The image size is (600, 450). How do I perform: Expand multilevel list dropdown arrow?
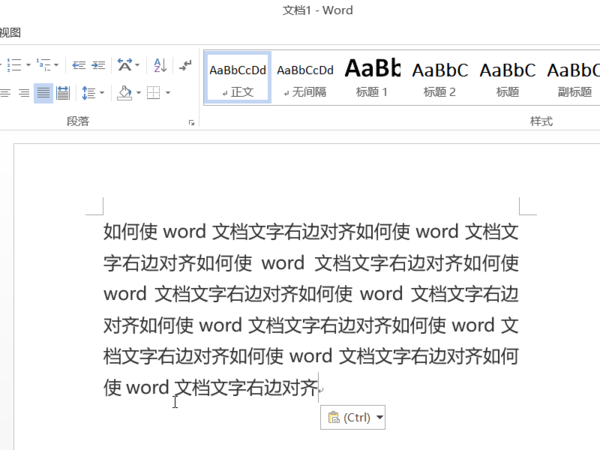tap(56, 65)
